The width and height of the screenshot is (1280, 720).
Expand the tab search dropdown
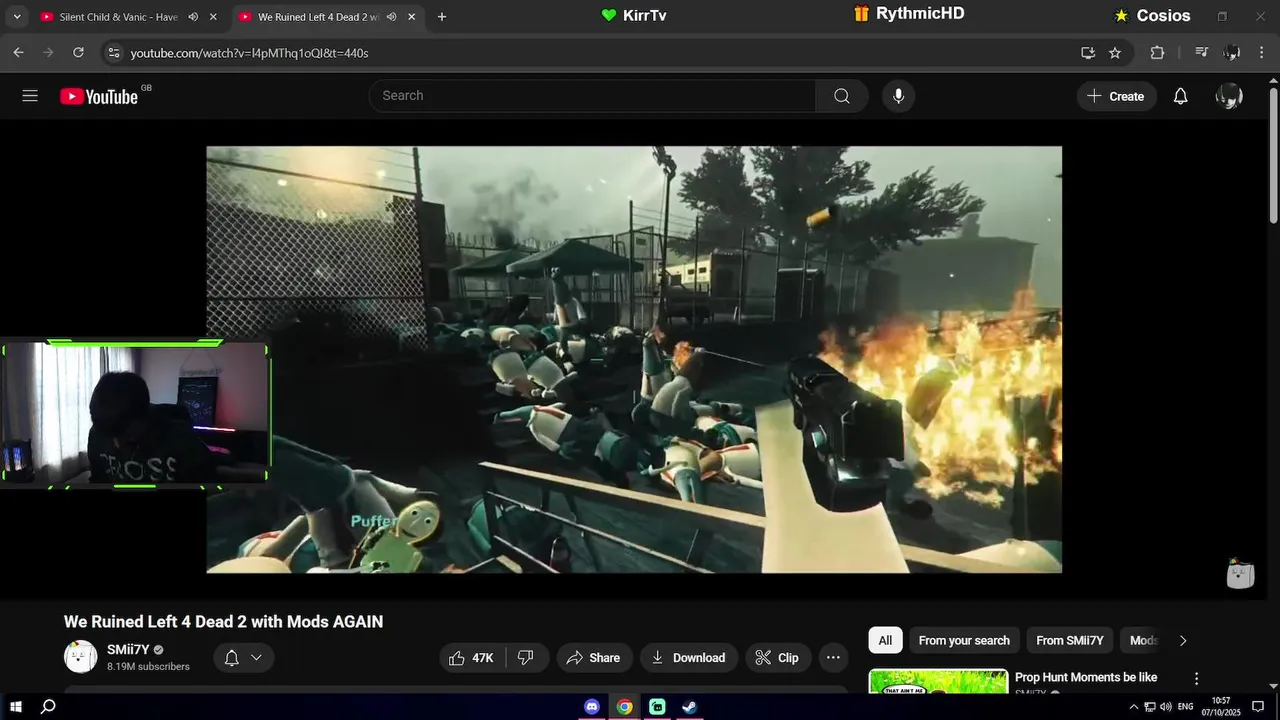click(17, 17)
